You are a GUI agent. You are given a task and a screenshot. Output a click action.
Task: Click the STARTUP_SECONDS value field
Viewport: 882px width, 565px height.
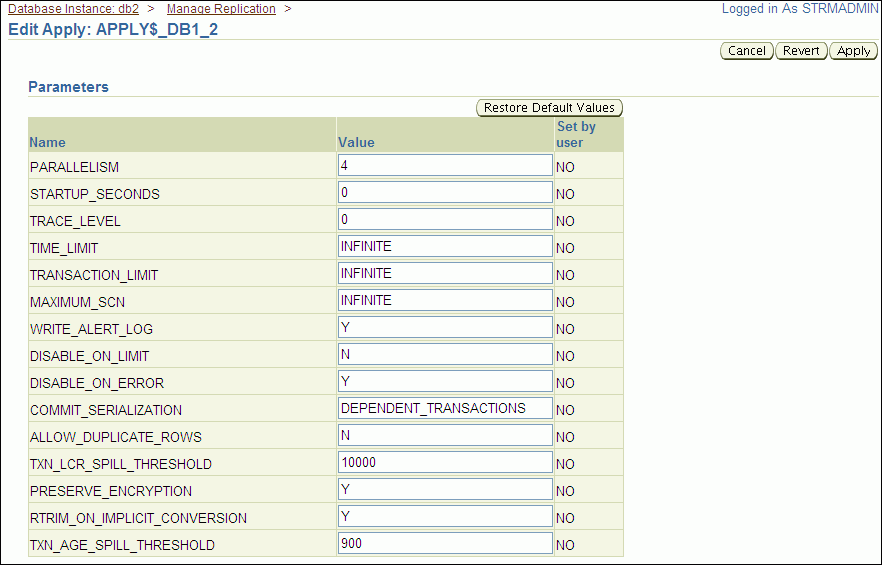(445, 192)
